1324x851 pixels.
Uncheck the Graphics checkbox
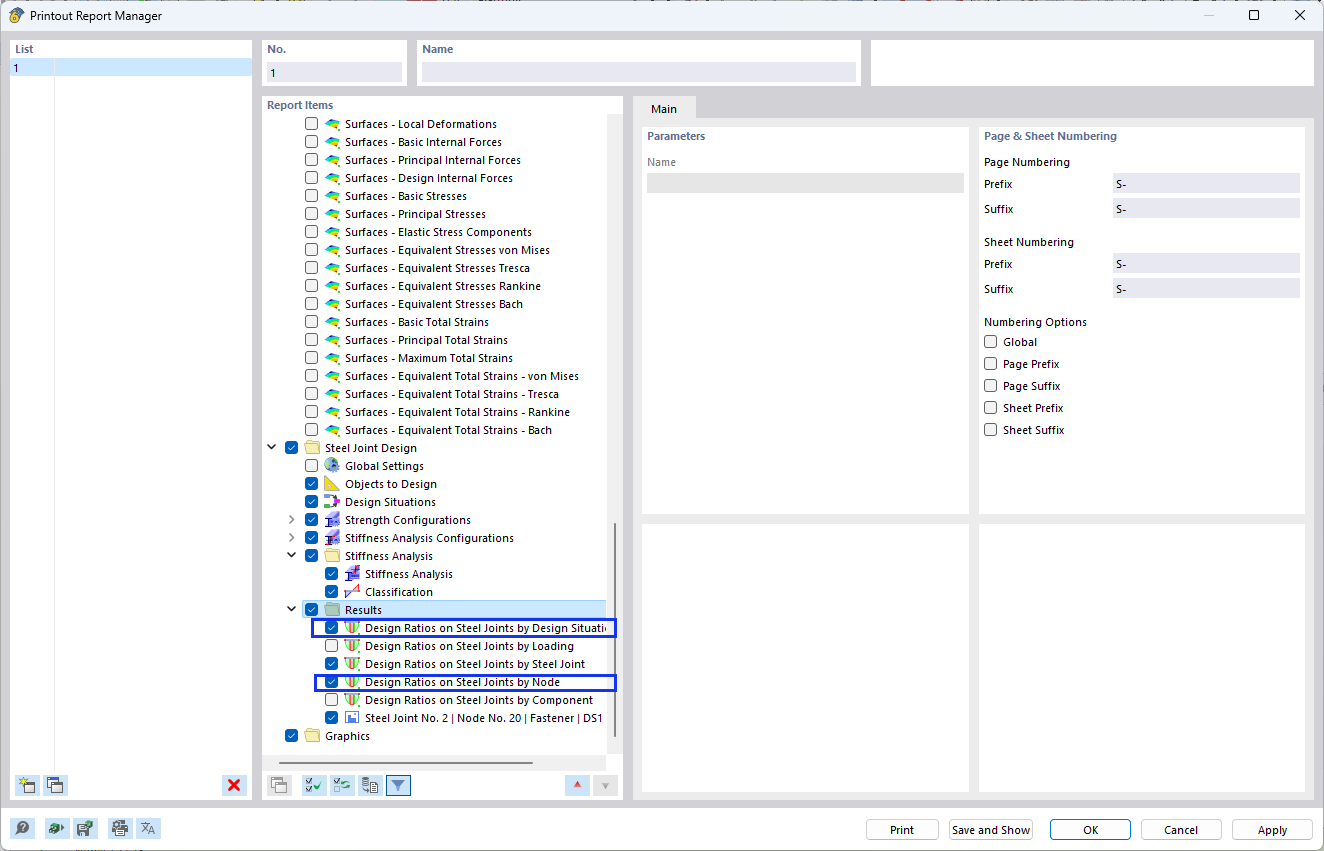pos(291,736)
